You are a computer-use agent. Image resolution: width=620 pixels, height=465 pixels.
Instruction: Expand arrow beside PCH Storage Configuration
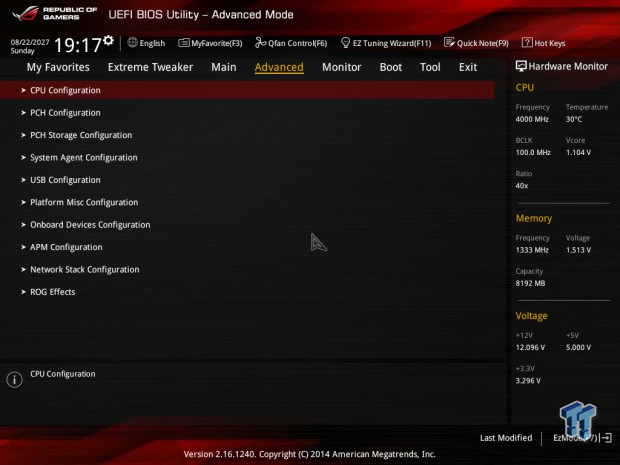23,135
